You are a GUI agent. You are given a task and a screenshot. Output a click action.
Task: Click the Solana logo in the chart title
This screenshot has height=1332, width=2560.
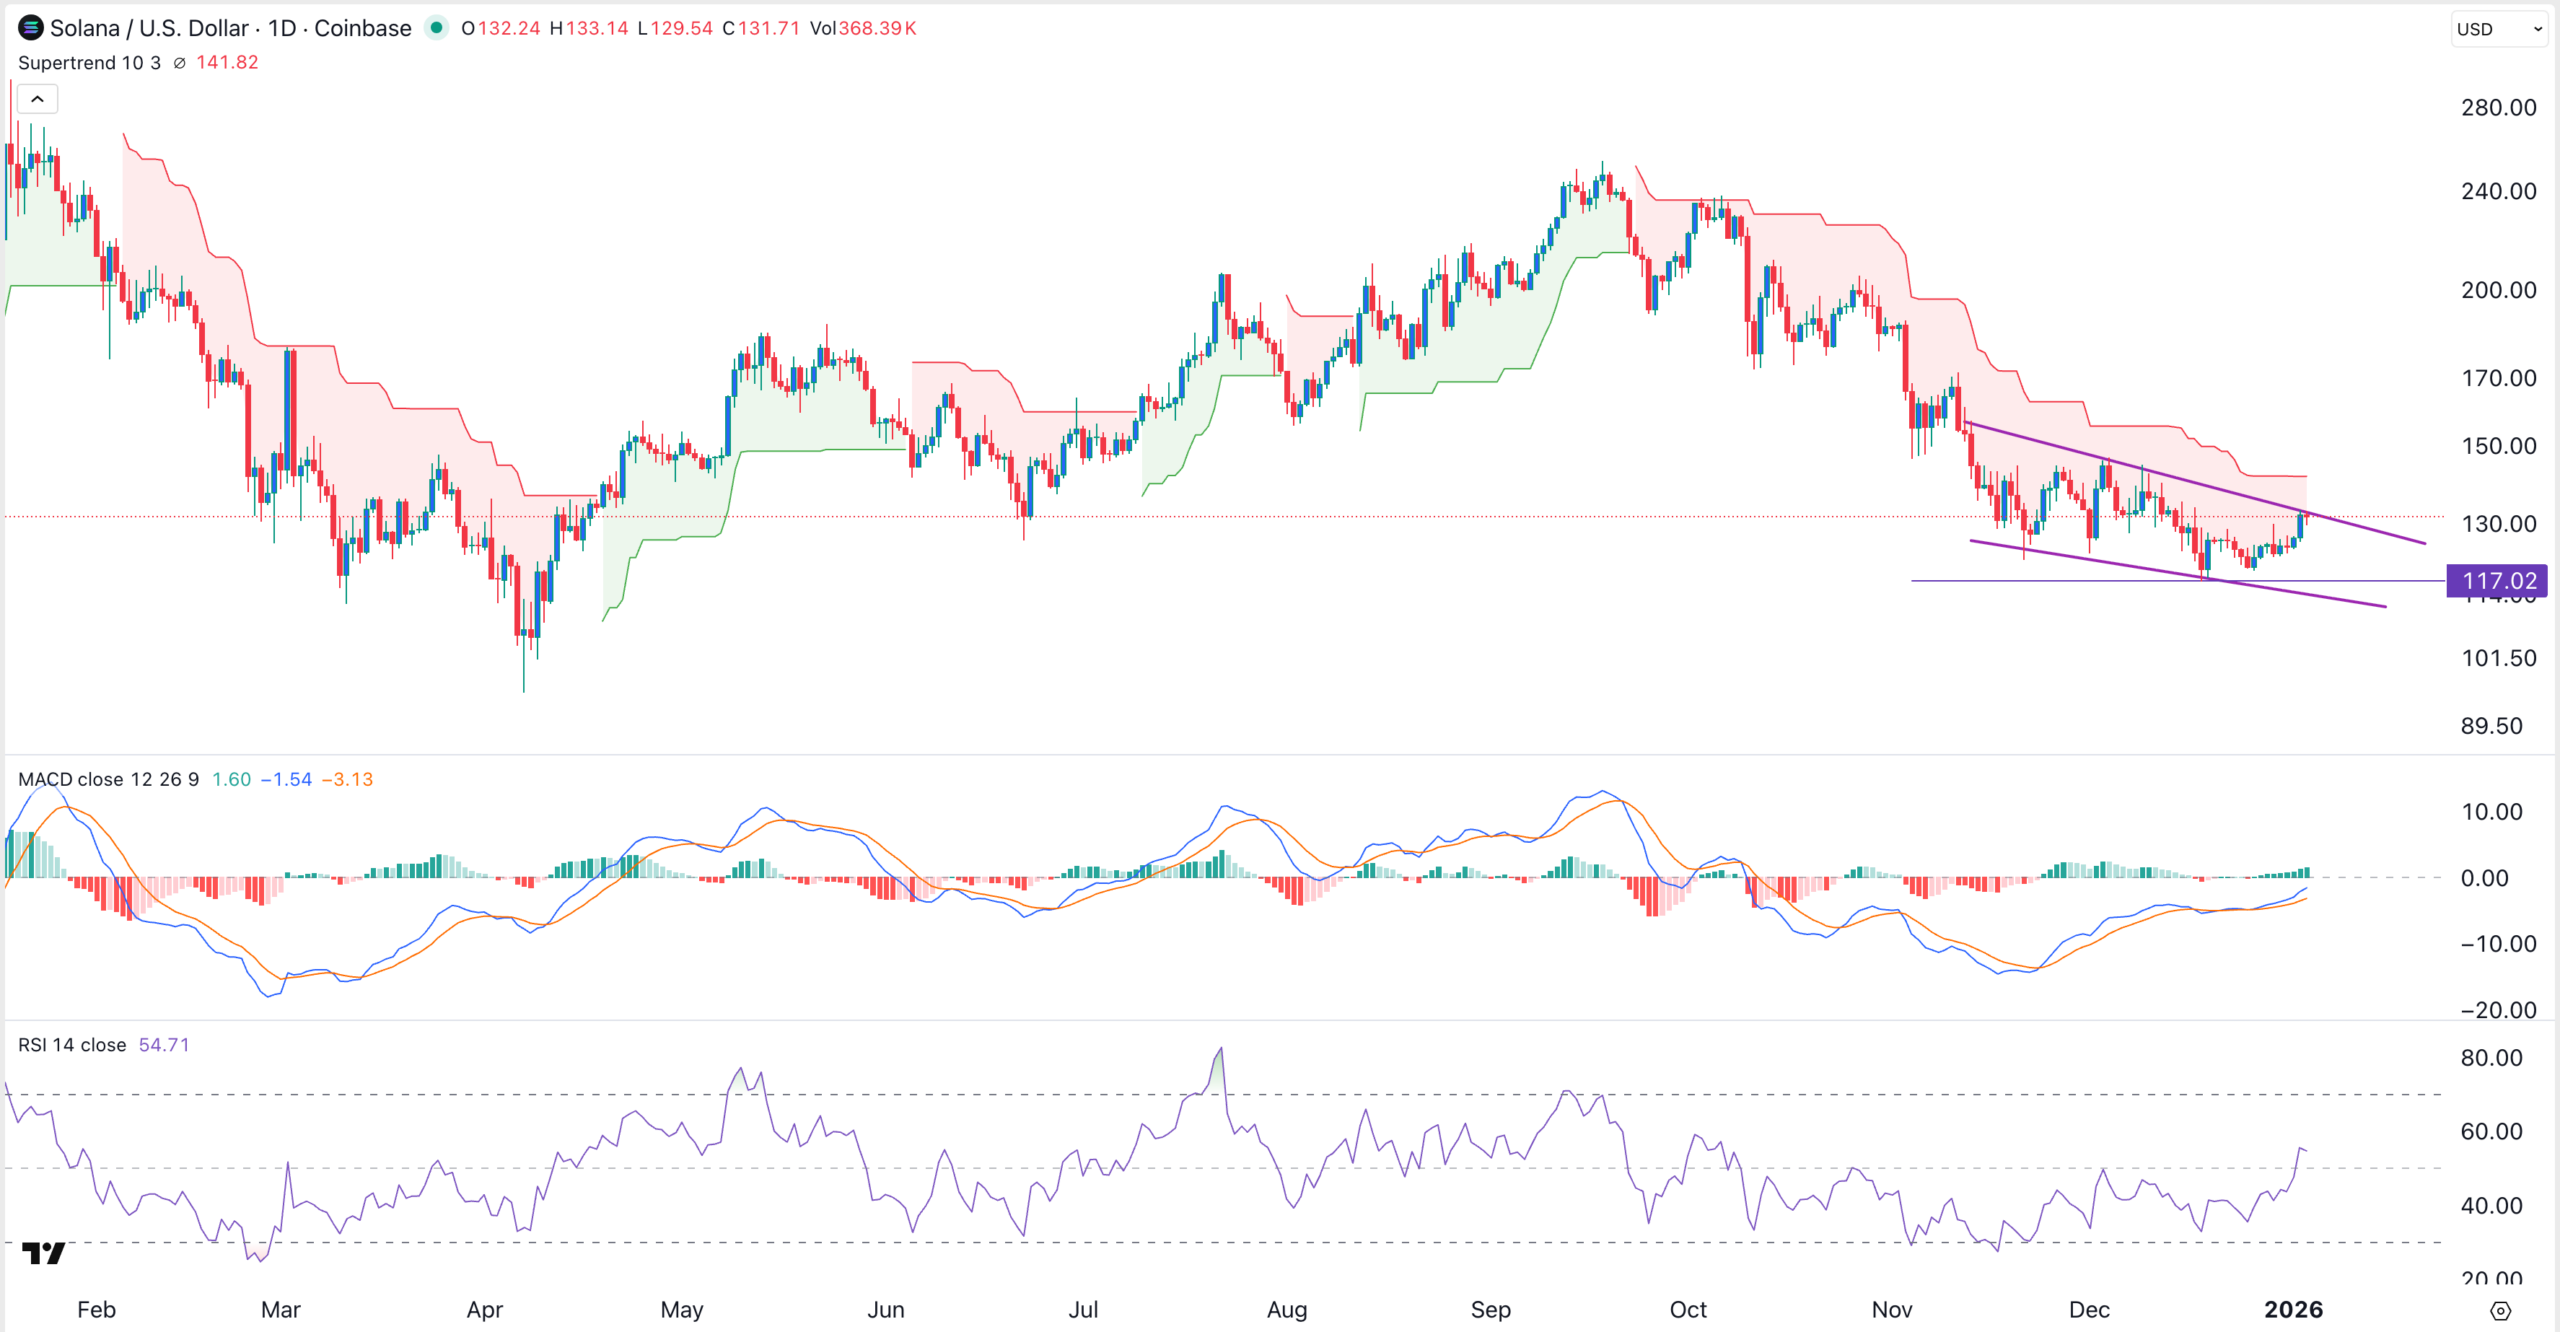(x=30, y=28)
